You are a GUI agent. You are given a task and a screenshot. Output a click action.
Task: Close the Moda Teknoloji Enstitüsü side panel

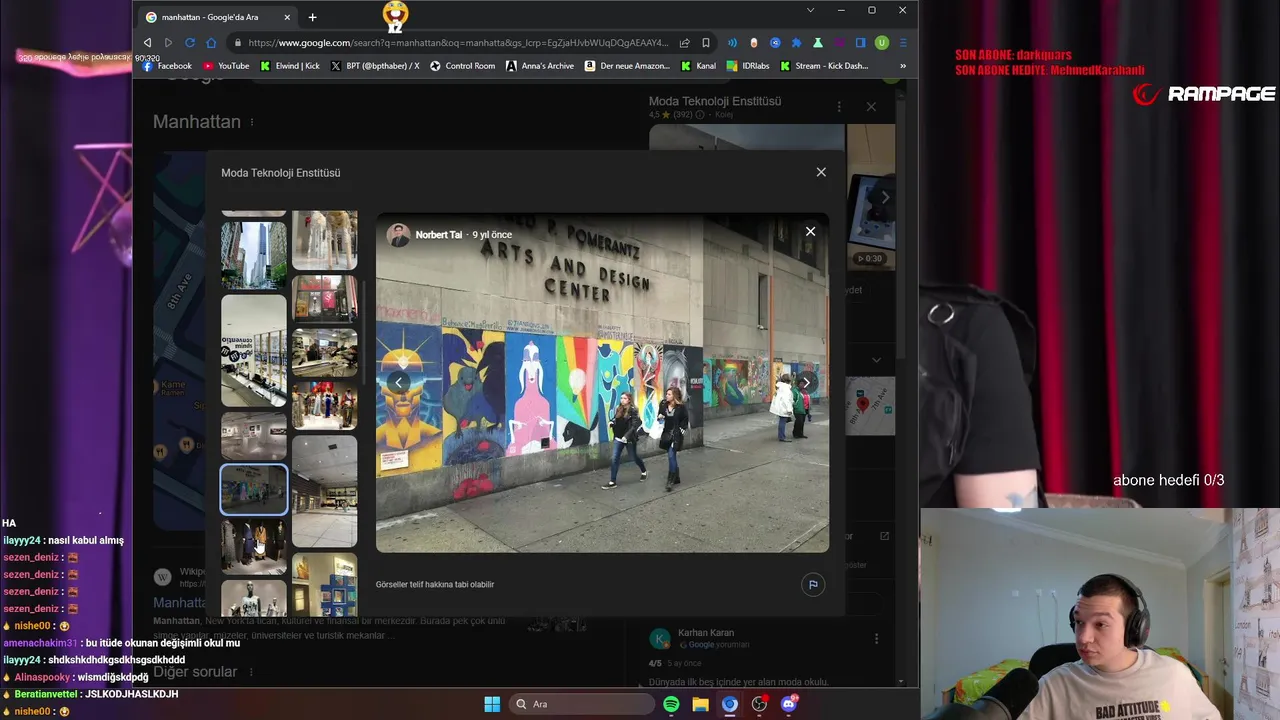(x=871, y=106)
